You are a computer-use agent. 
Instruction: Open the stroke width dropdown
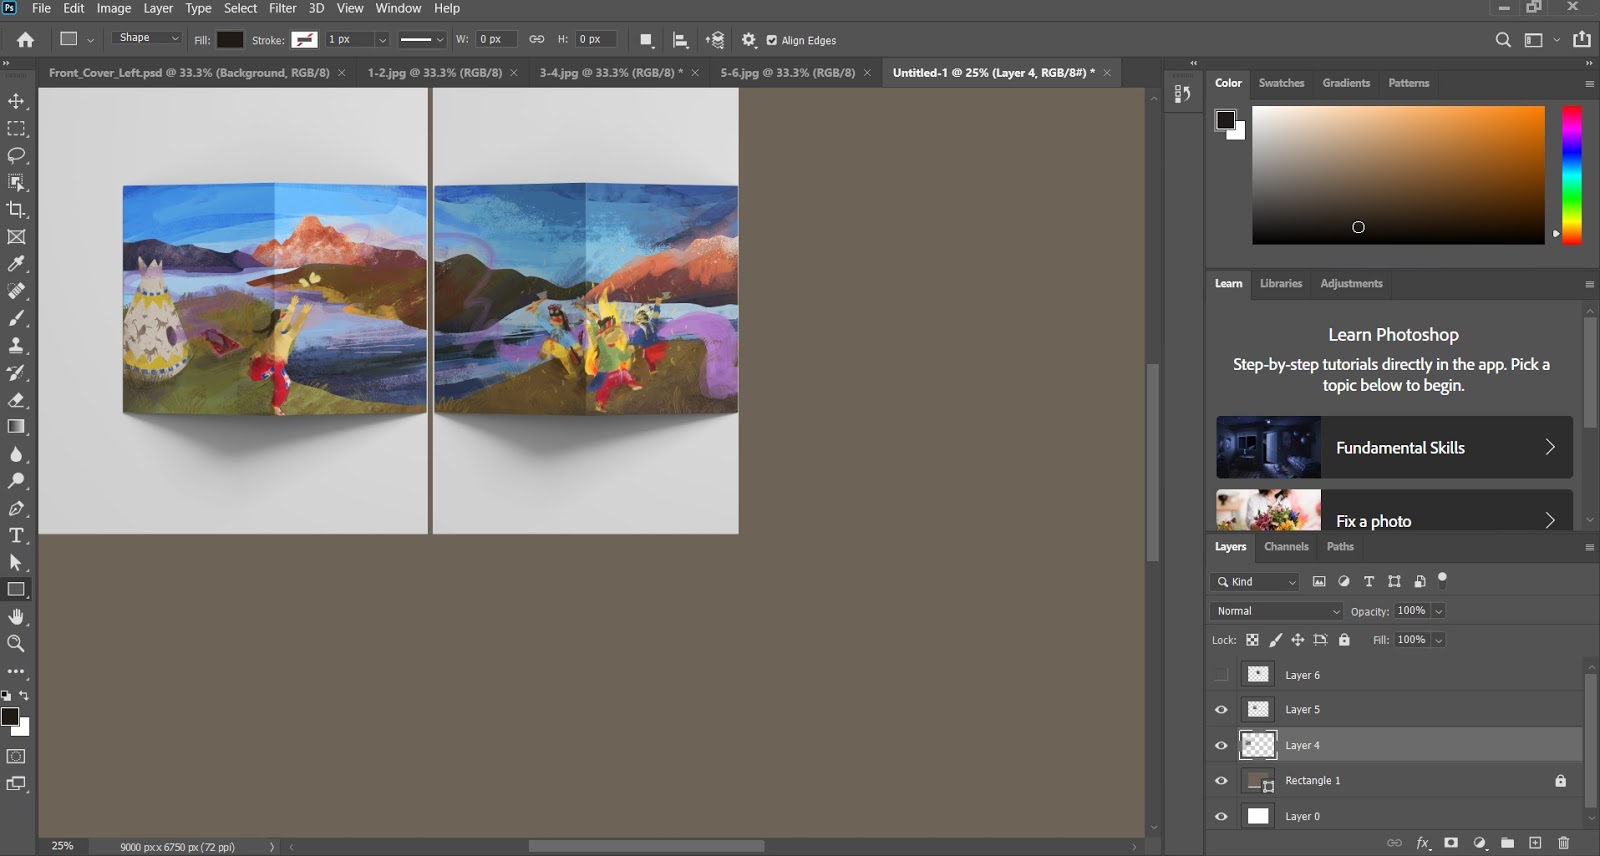point(381,40)
